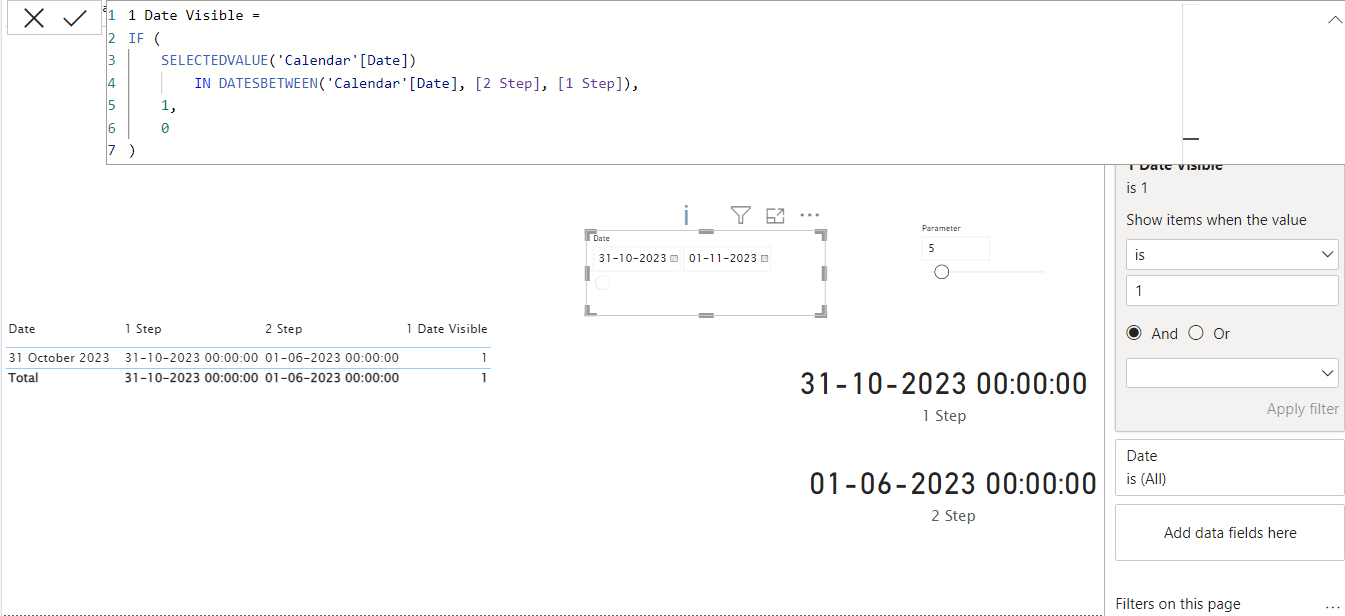This screenshot has height=616, width=1345.
Task: Click SELECTEDVALUE in the formula
Action: (214, 60)
